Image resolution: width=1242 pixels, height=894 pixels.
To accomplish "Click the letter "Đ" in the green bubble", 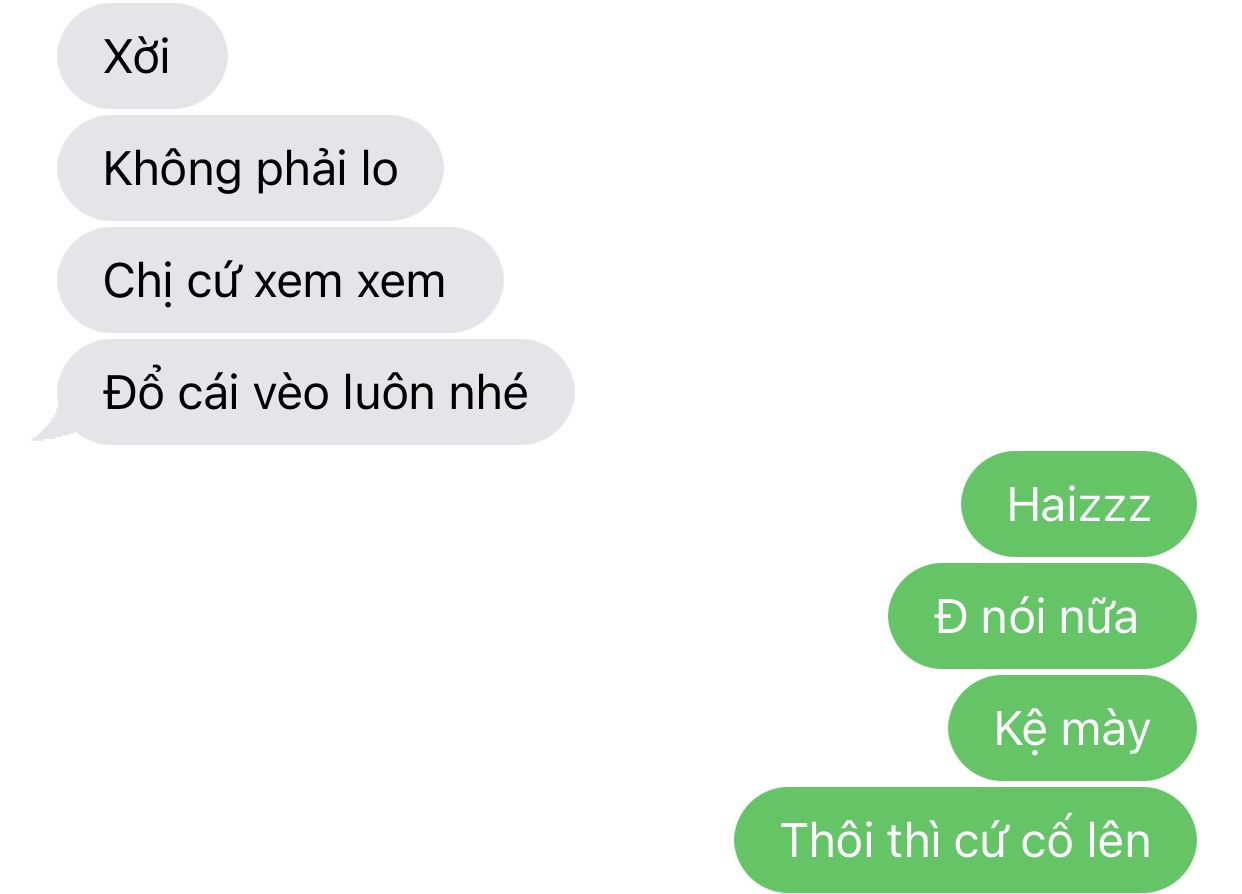I will pyautogui.click(x=951, y=617).
